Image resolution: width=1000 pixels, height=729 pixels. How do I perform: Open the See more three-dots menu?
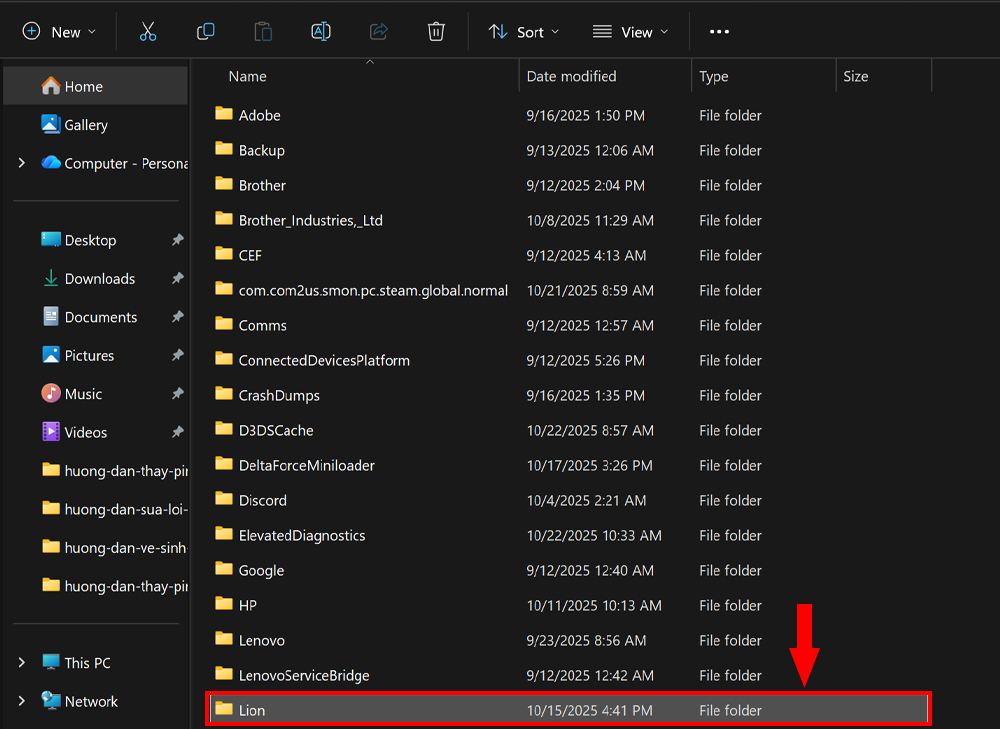719,32
